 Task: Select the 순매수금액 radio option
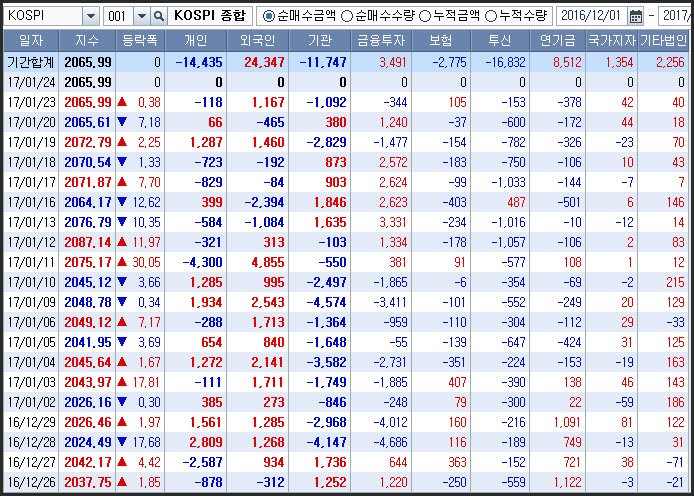pyautogui.click(x=299, y=16)
